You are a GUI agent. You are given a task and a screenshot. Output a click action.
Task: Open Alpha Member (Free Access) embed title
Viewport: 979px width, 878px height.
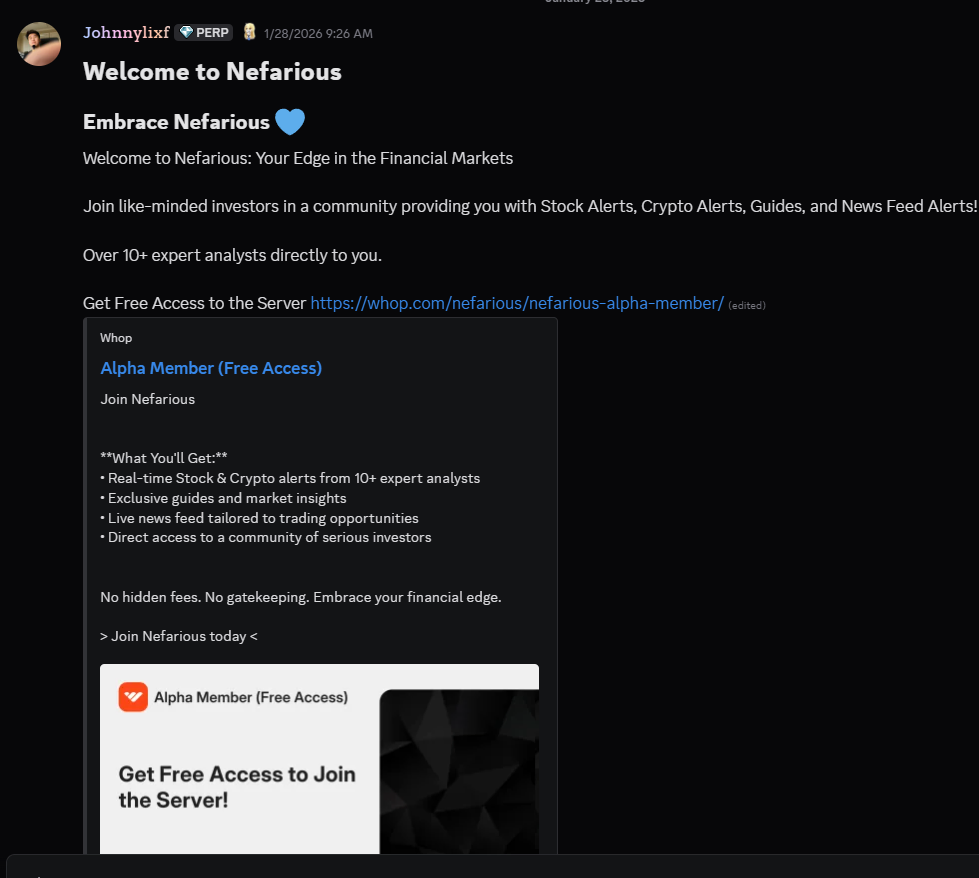pyautogui.click(x=211, y=368)
